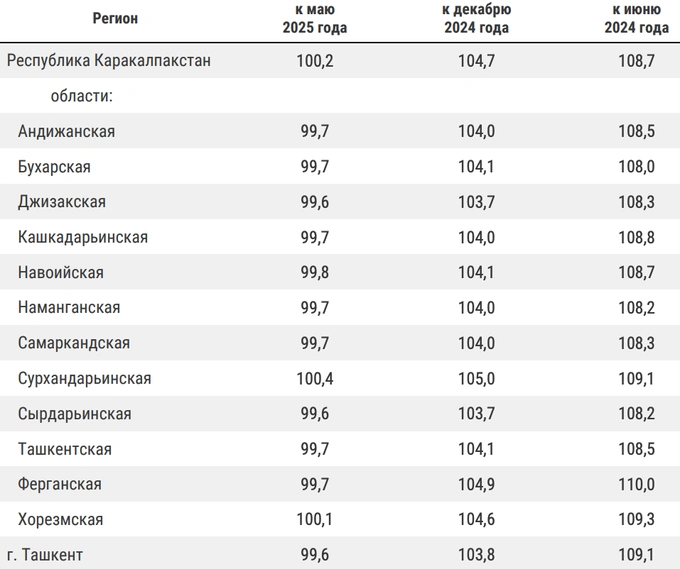Select the Бухарская region name
This screenshot has width=680, height=569.
pos(54,167)
